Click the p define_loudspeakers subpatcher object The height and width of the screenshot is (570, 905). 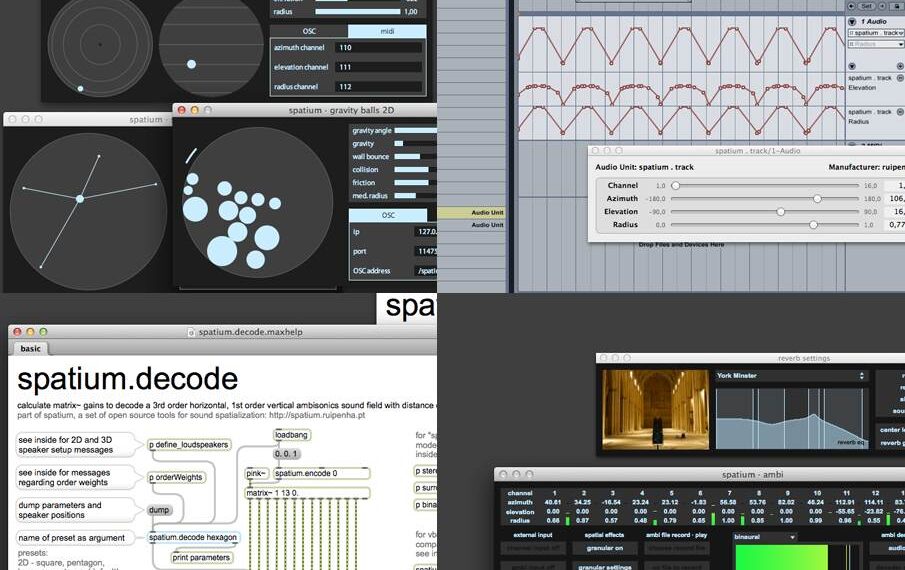point(189,444)
